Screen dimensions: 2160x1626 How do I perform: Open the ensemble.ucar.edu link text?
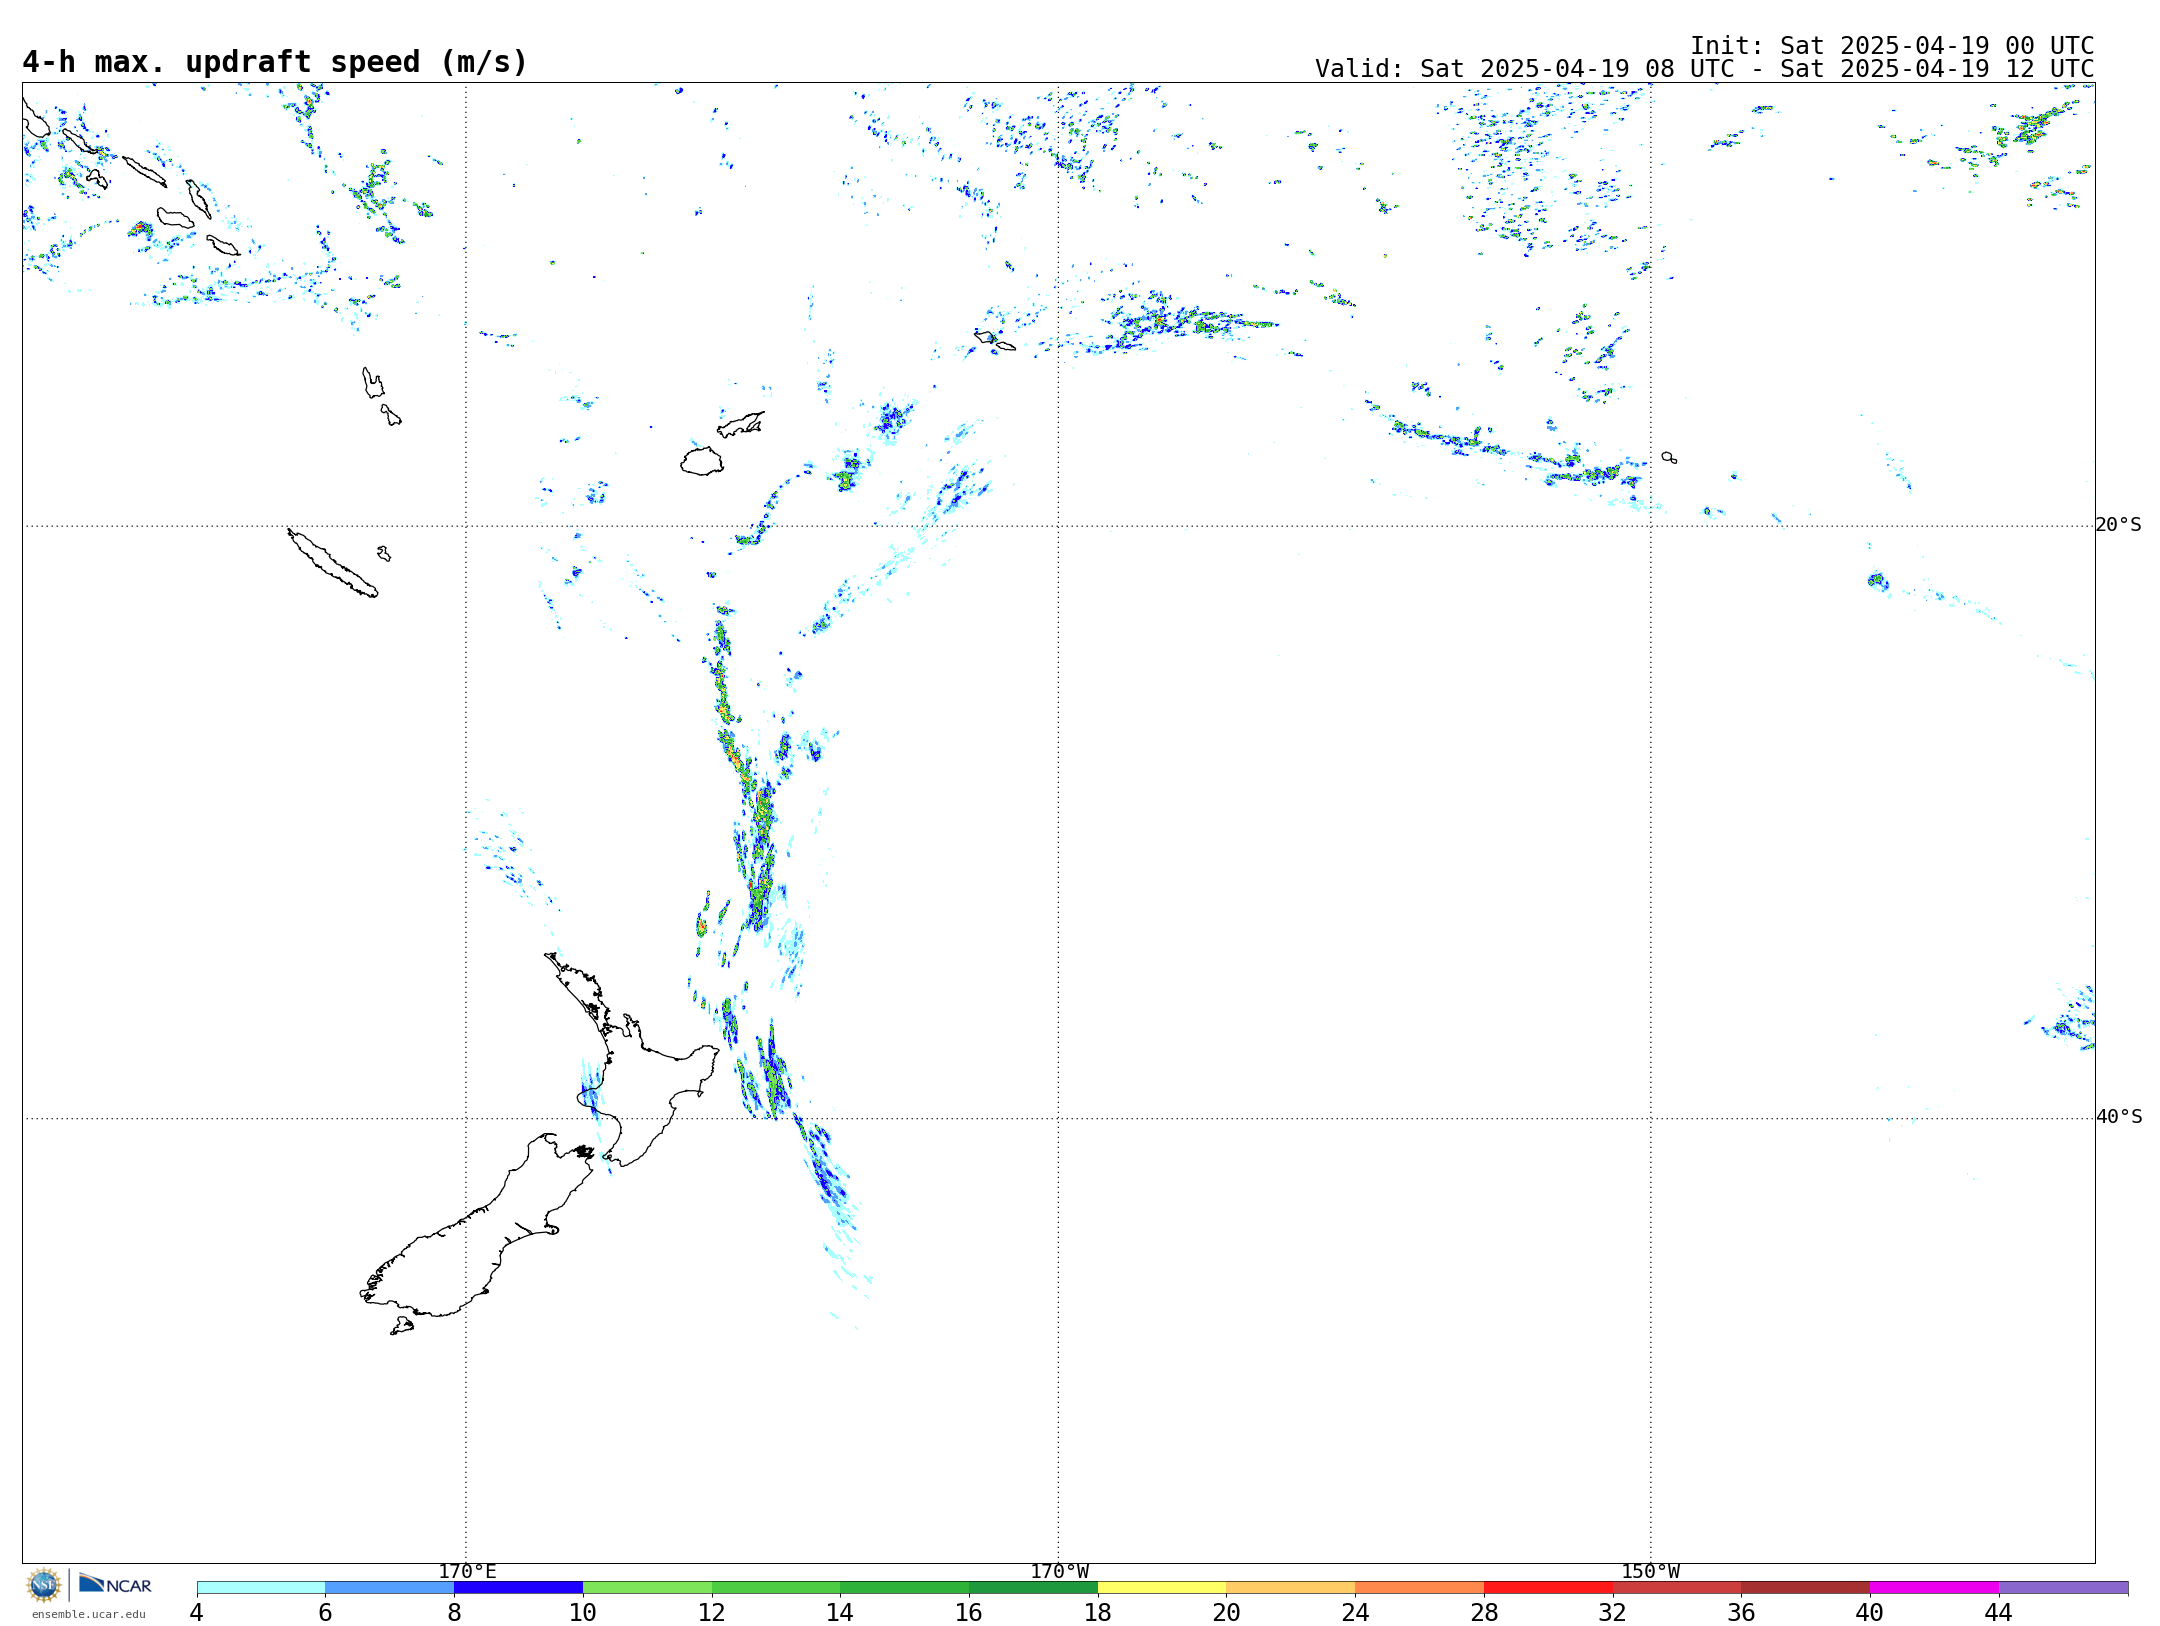coord(89,1614)
